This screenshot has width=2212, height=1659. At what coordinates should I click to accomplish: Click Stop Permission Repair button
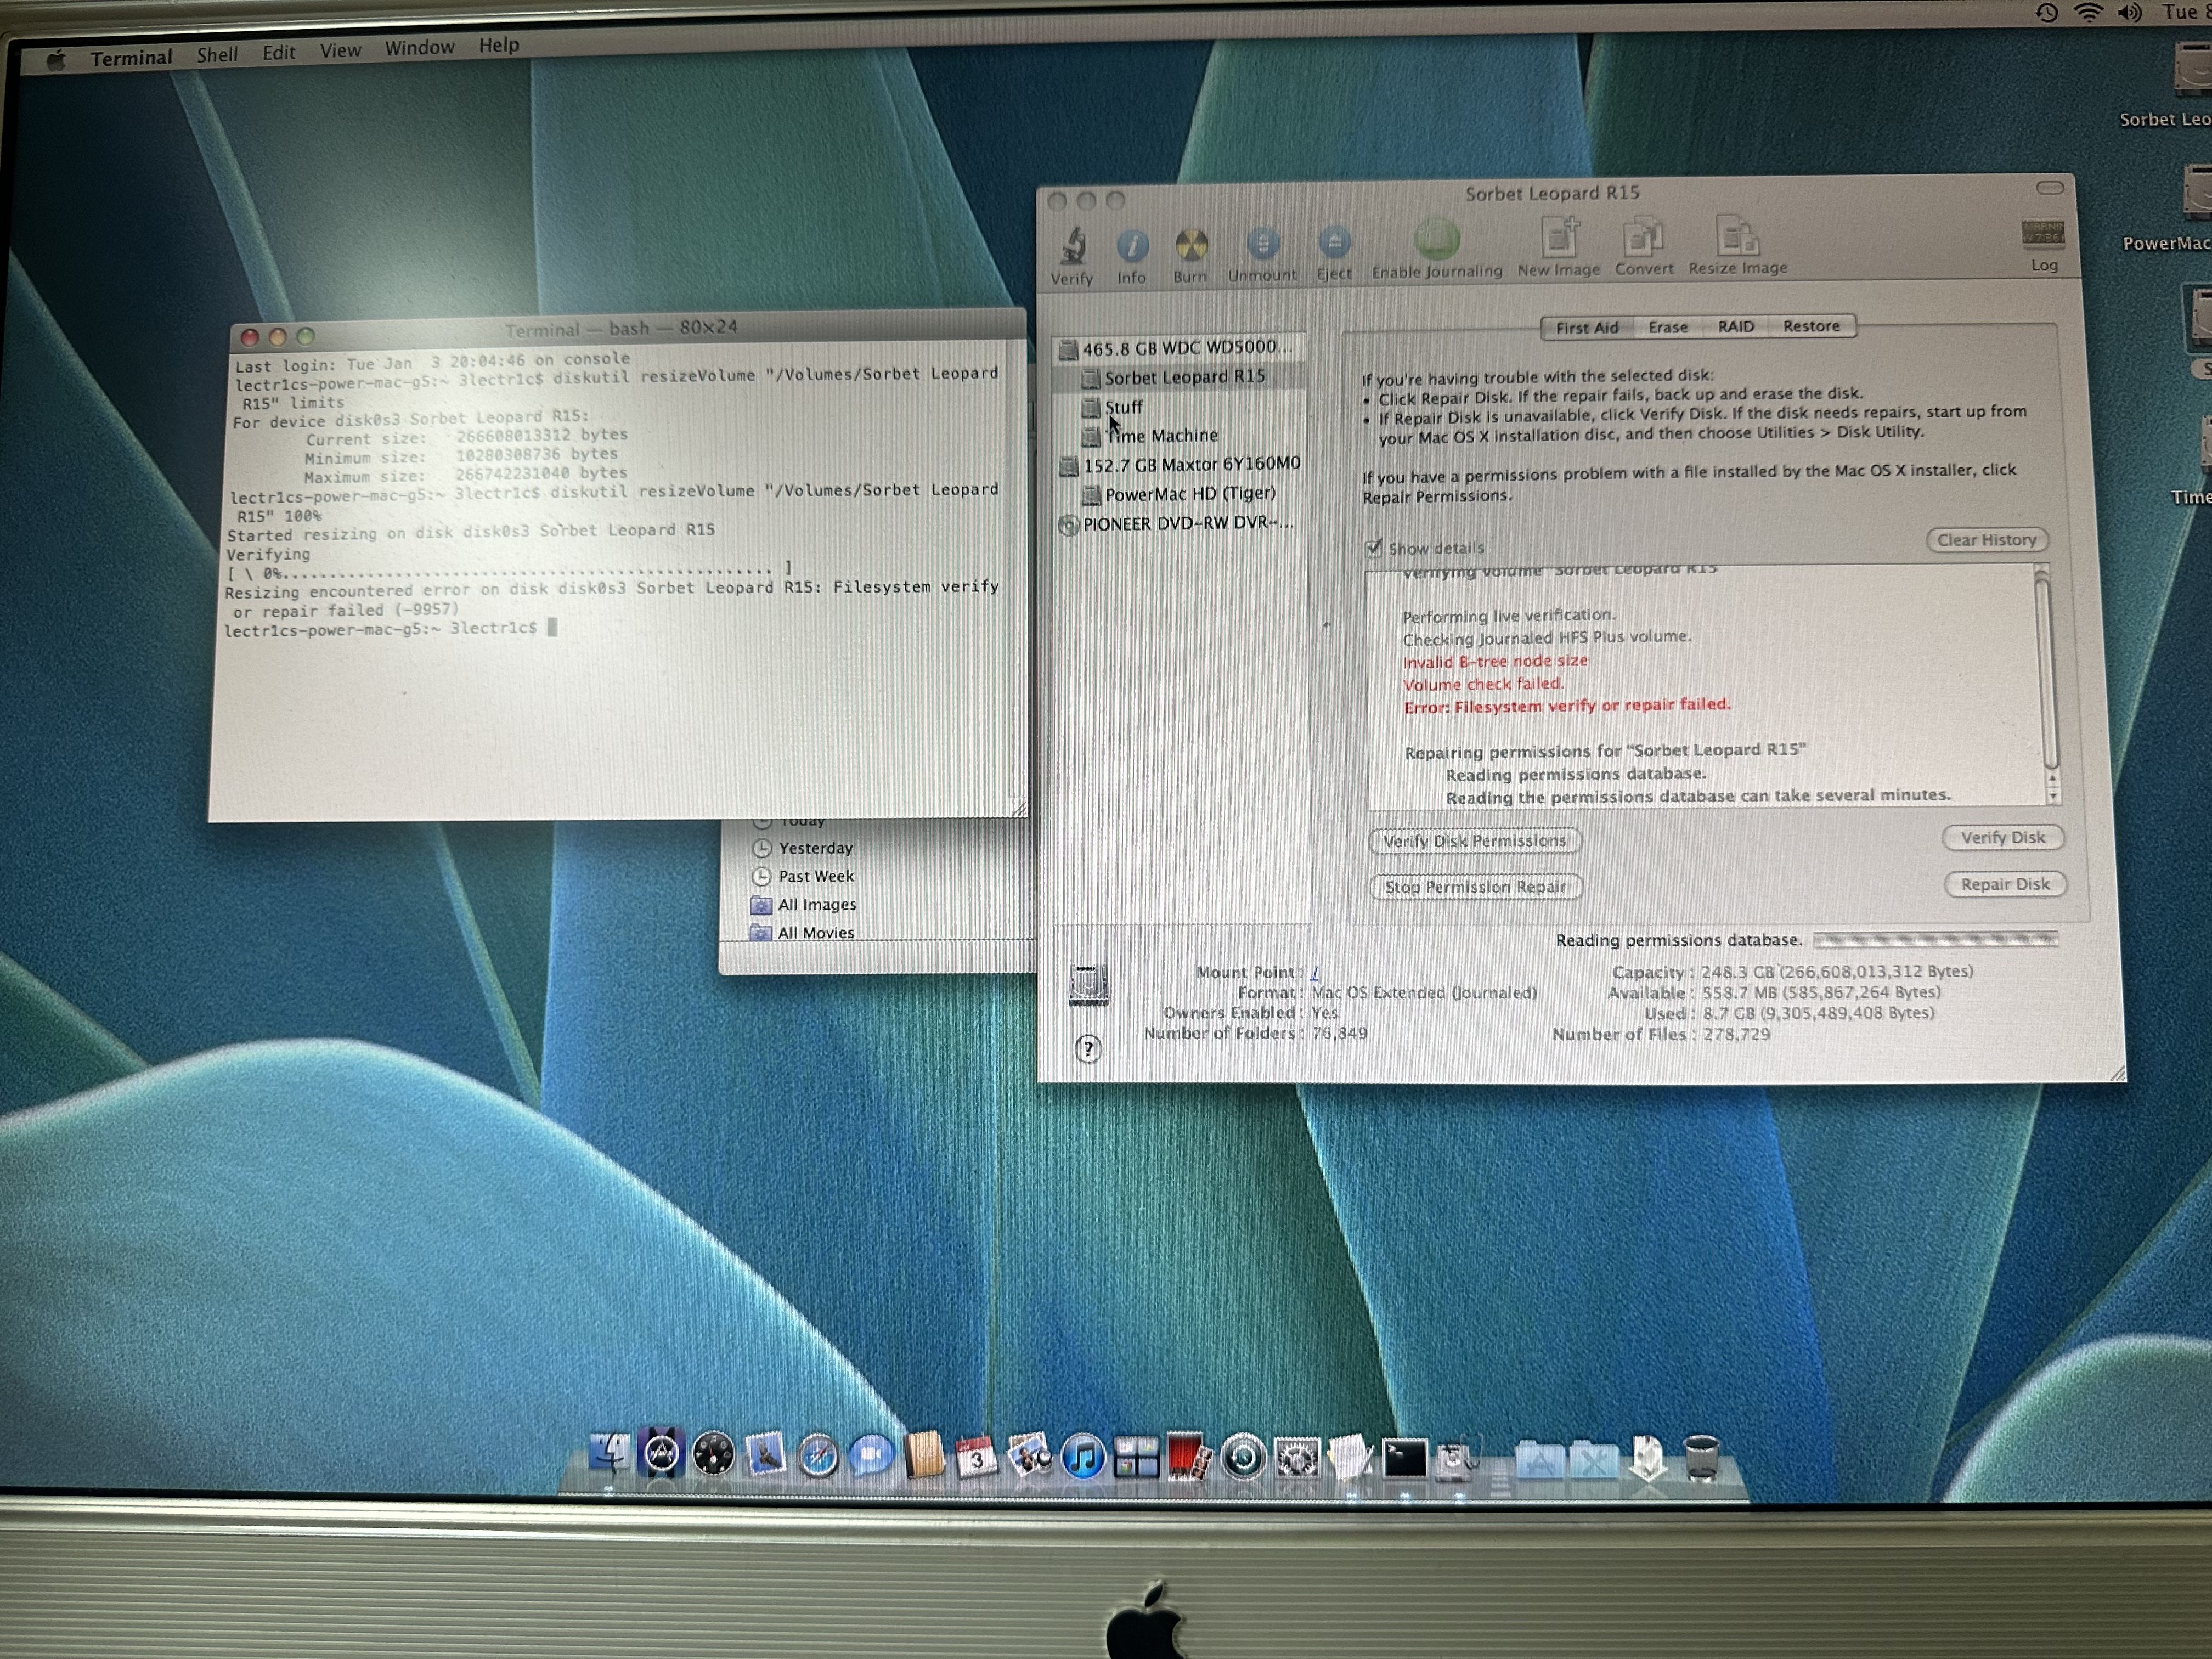pos(1475,887)
